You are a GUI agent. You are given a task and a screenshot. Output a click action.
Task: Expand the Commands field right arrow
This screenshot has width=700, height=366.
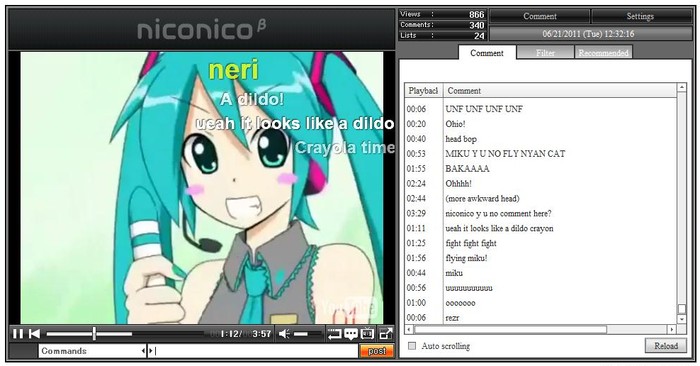[x=150, y=351]
